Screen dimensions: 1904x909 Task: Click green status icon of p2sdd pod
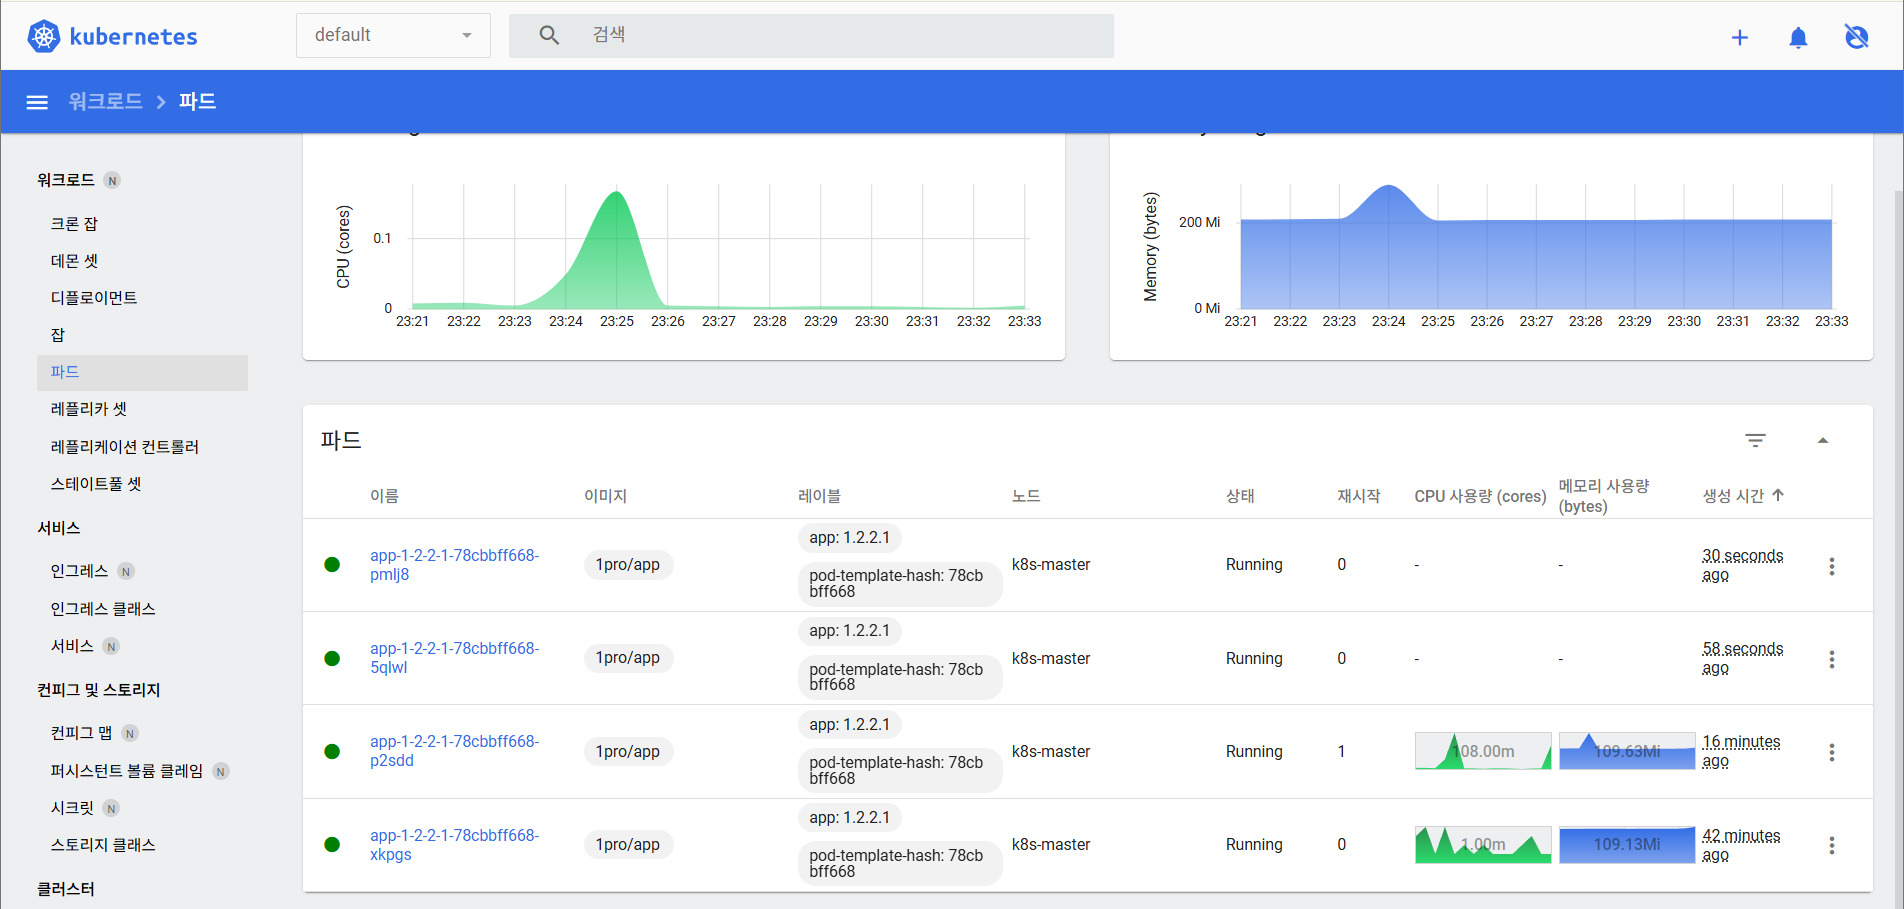click(332, 751)
